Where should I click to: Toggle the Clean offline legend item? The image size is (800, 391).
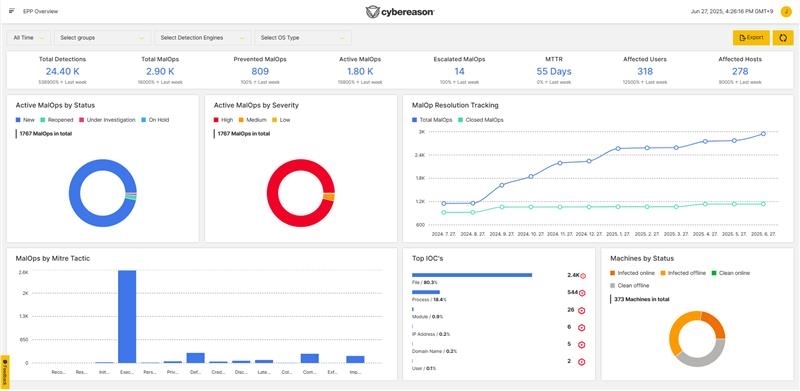(630, 285)
